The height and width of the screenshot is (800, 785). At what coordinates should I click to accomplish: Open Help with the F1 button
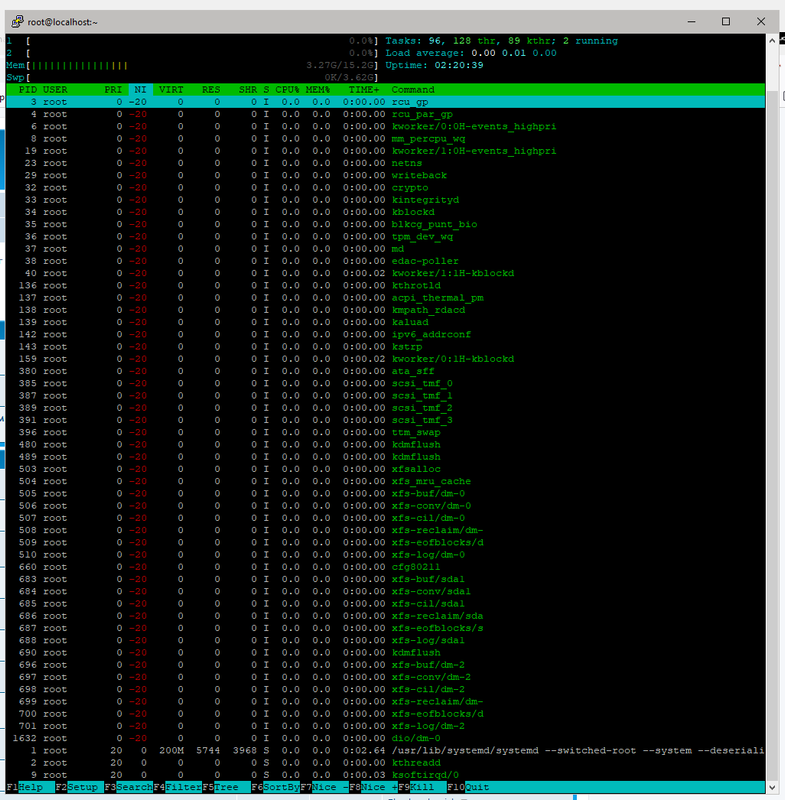30,787
